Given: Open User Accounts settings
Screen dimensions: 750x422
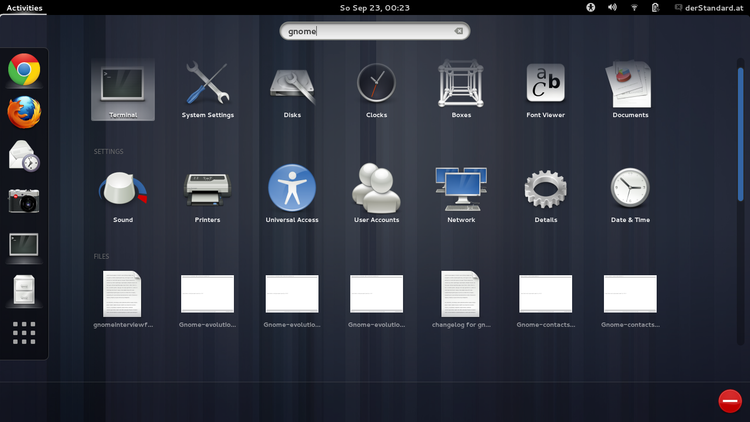Looking at the screenshot, I should pyautogui.click(x=376, y=192).
